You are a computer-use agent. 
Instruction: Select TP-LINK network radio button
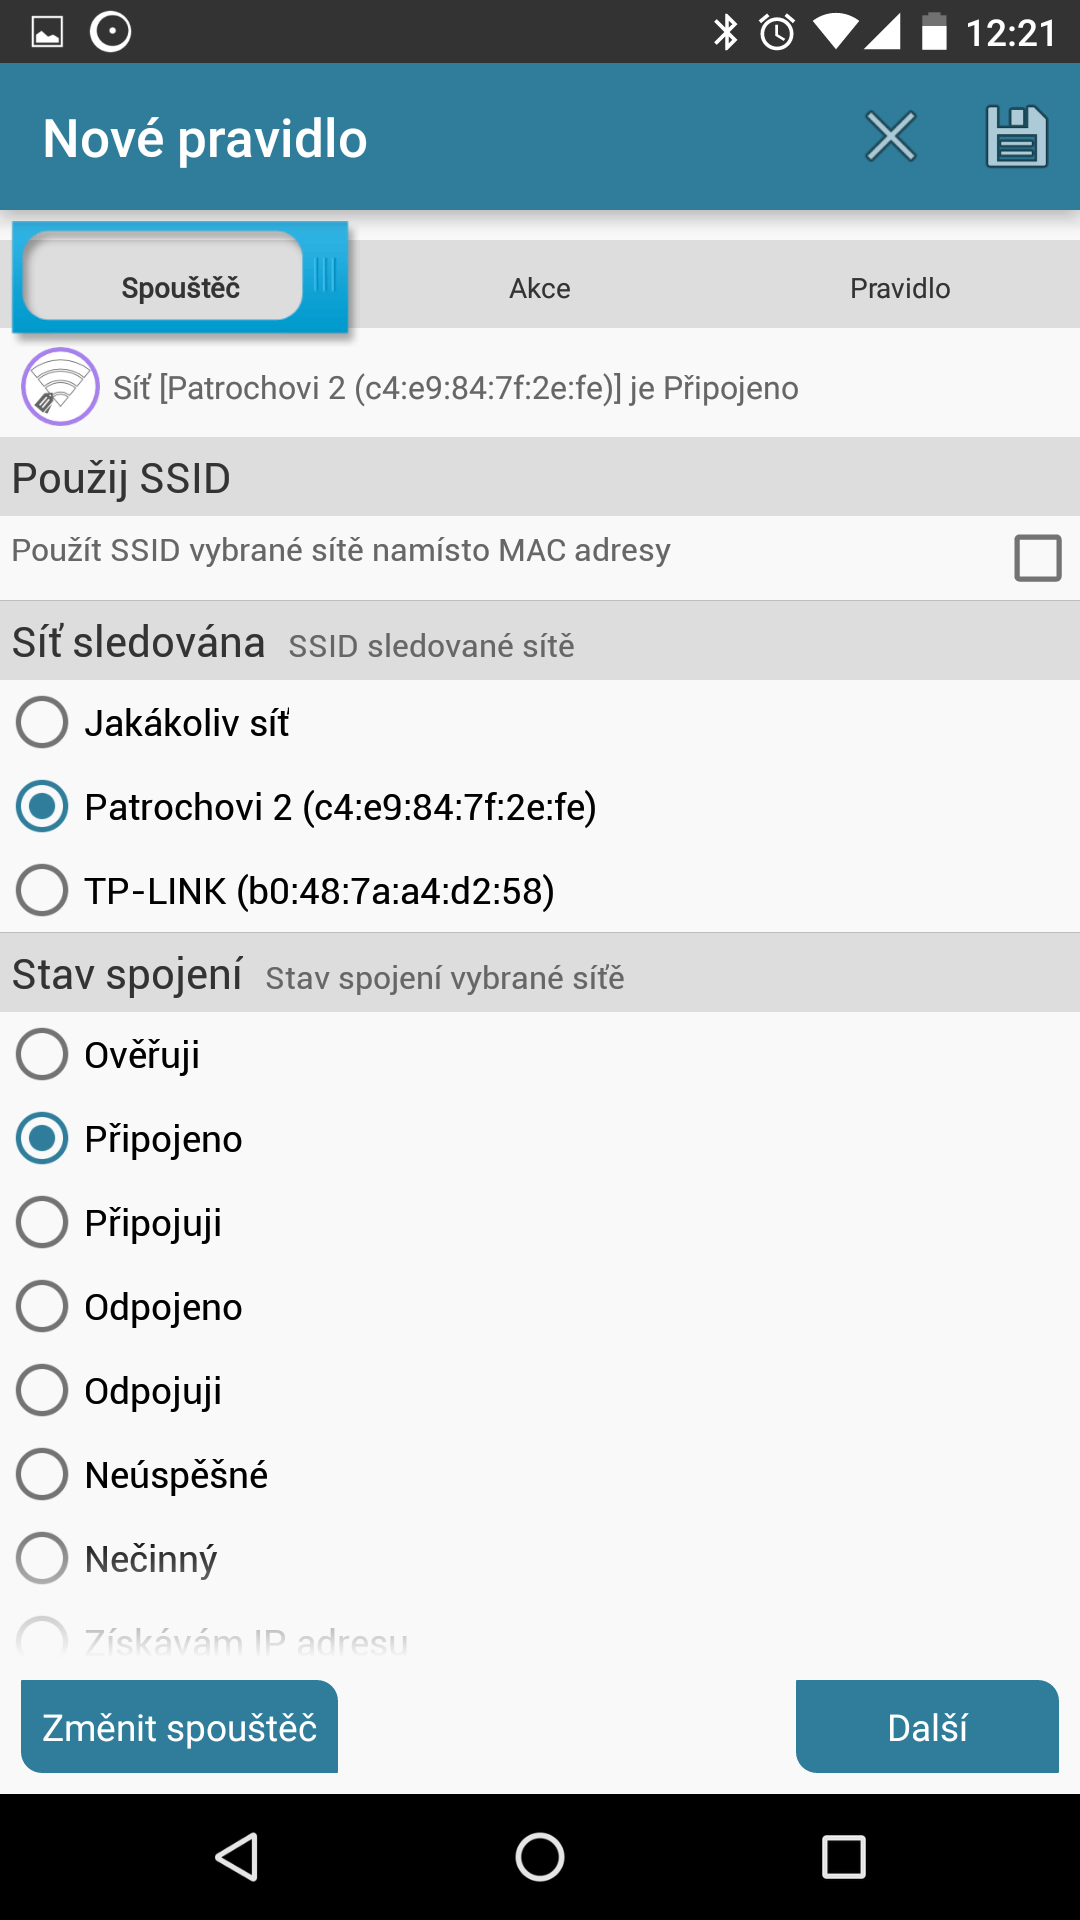[x=42, y=890]
